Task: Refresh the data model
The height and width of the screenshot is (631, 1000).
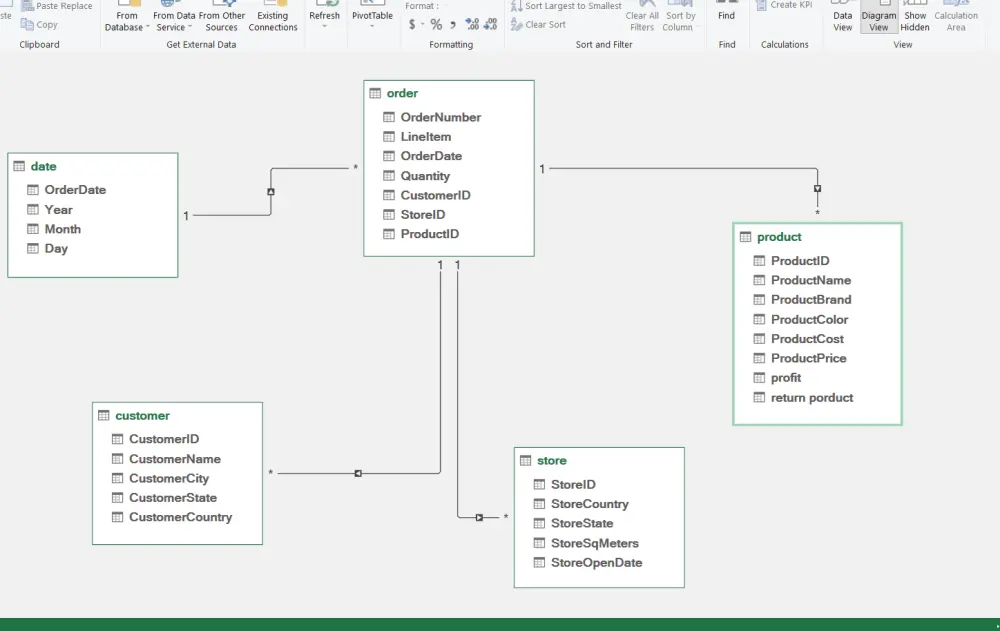Action: (x=324, y=12)
